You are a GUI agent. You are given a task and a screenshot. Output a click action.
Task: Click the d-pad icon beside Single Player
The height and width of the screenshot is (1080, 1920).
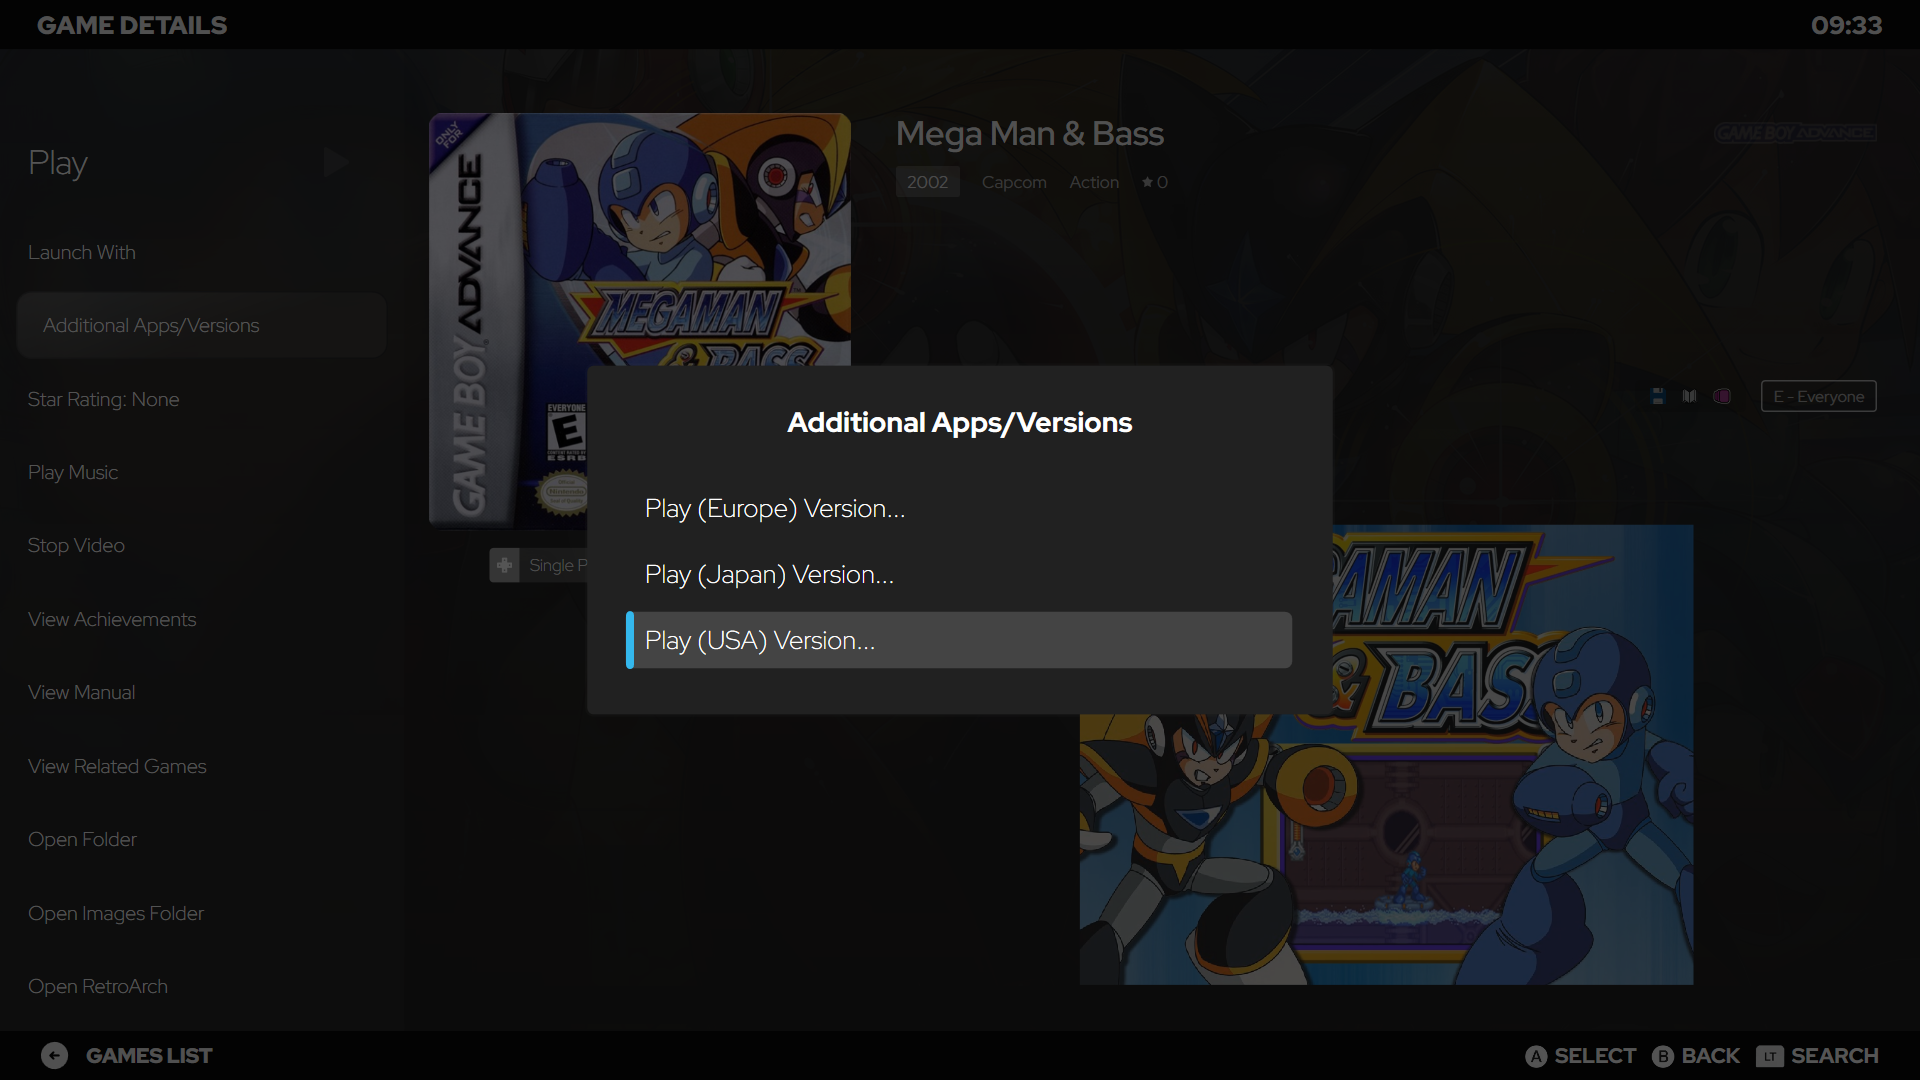tap(504, 565)
